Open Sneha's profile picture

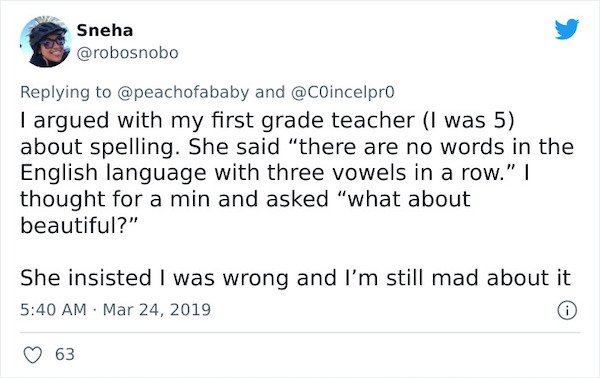coord(46,42)
